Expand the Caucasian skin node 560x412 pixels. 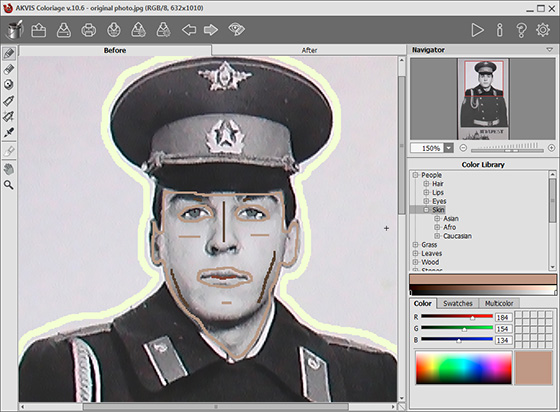click(x=437, y=236)
